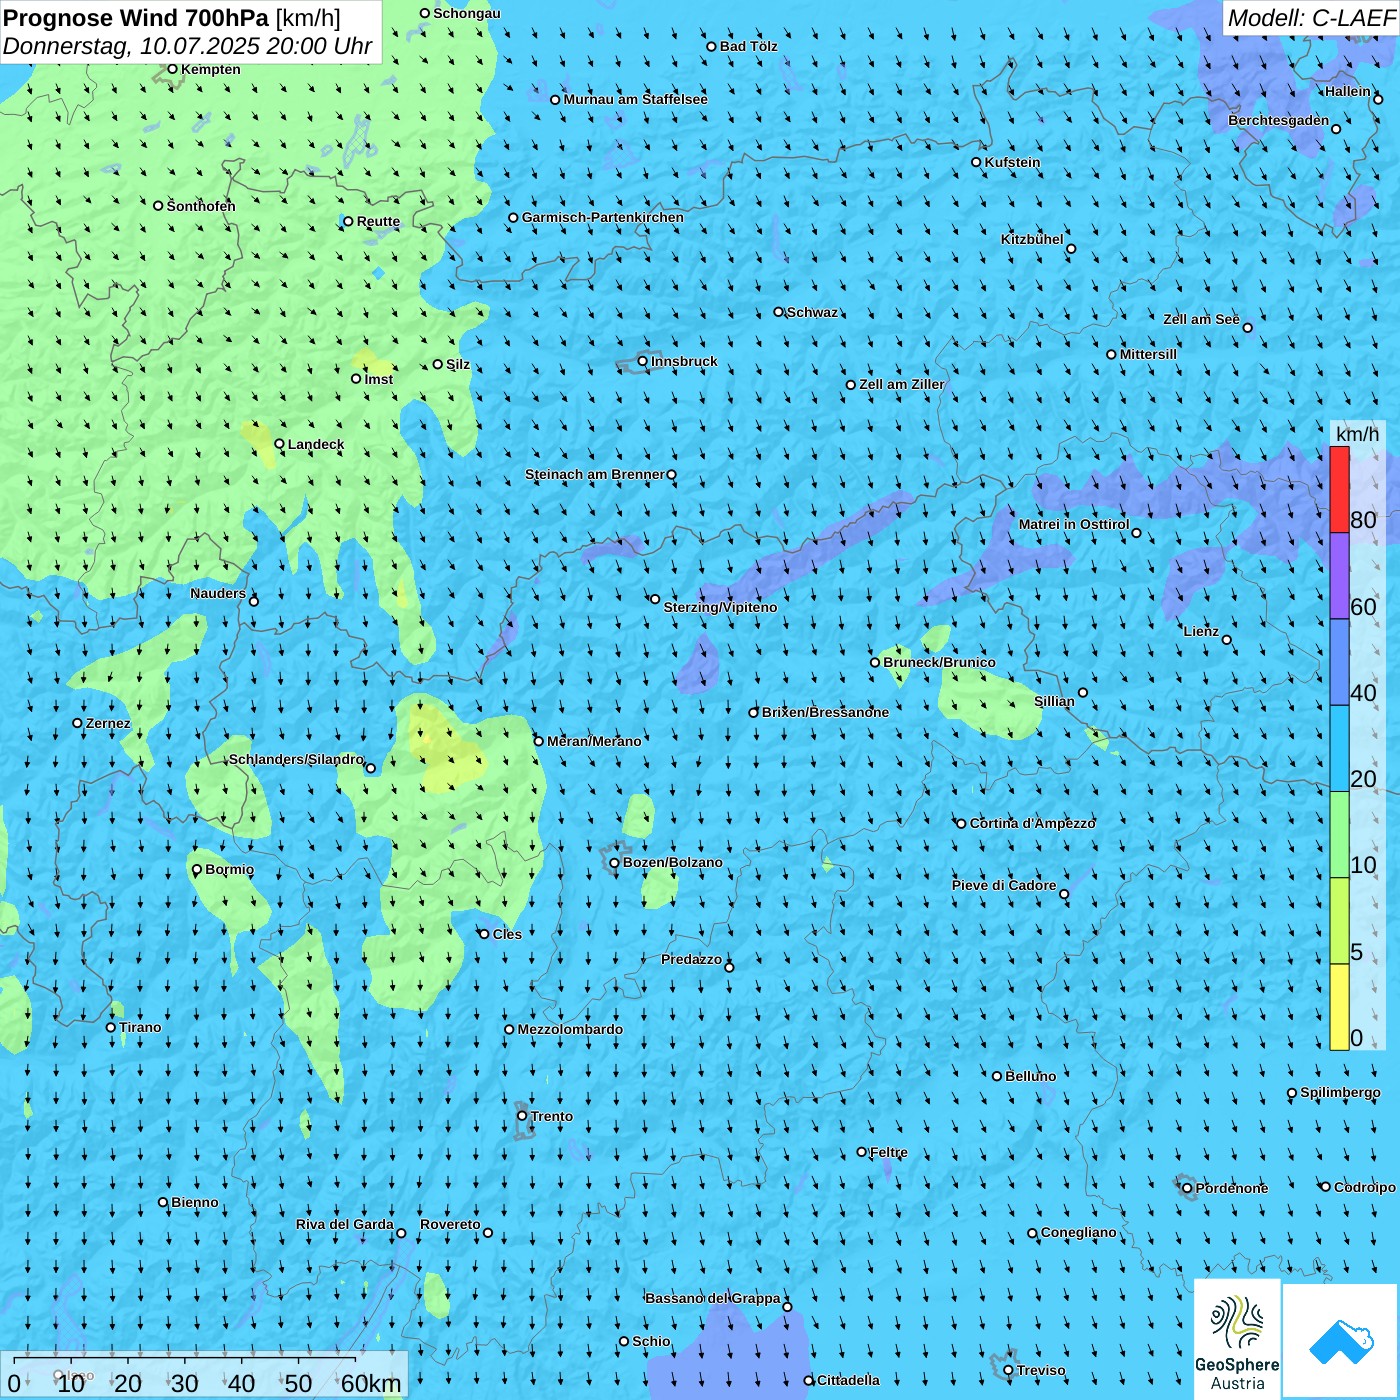
Task: Click the GeoSphere Austria logo
Action: [1237, 1340]
